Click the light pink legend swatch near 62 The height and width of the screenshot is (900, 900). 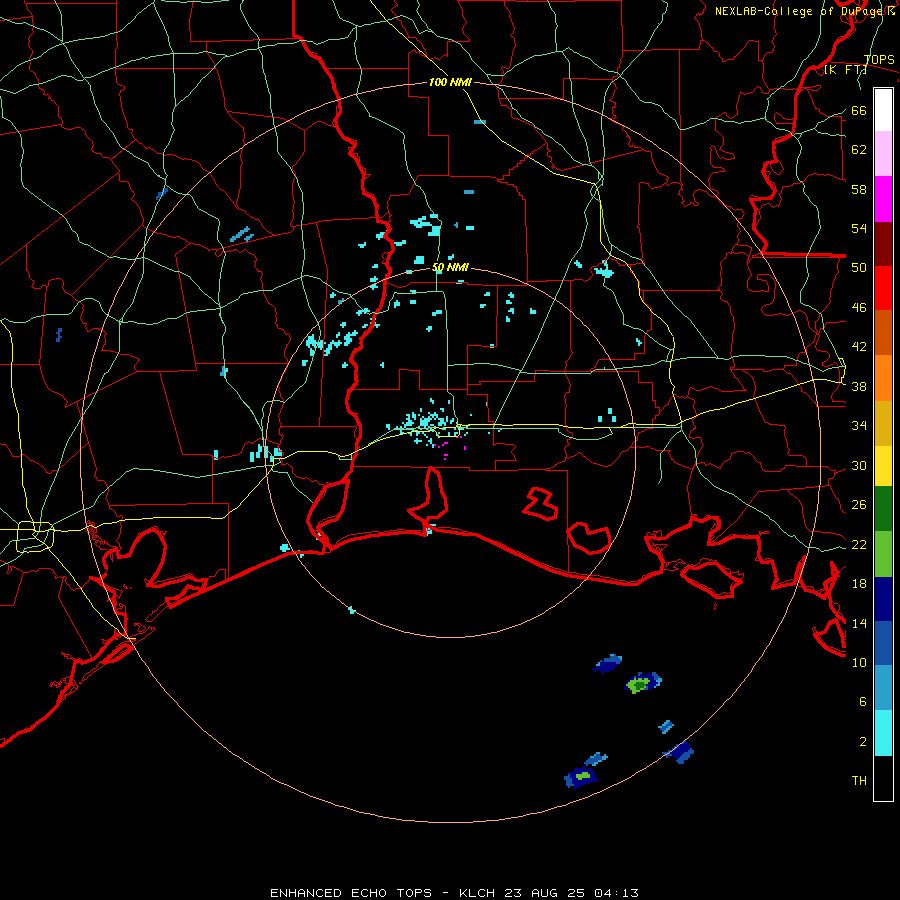click(x=883, y=153)
